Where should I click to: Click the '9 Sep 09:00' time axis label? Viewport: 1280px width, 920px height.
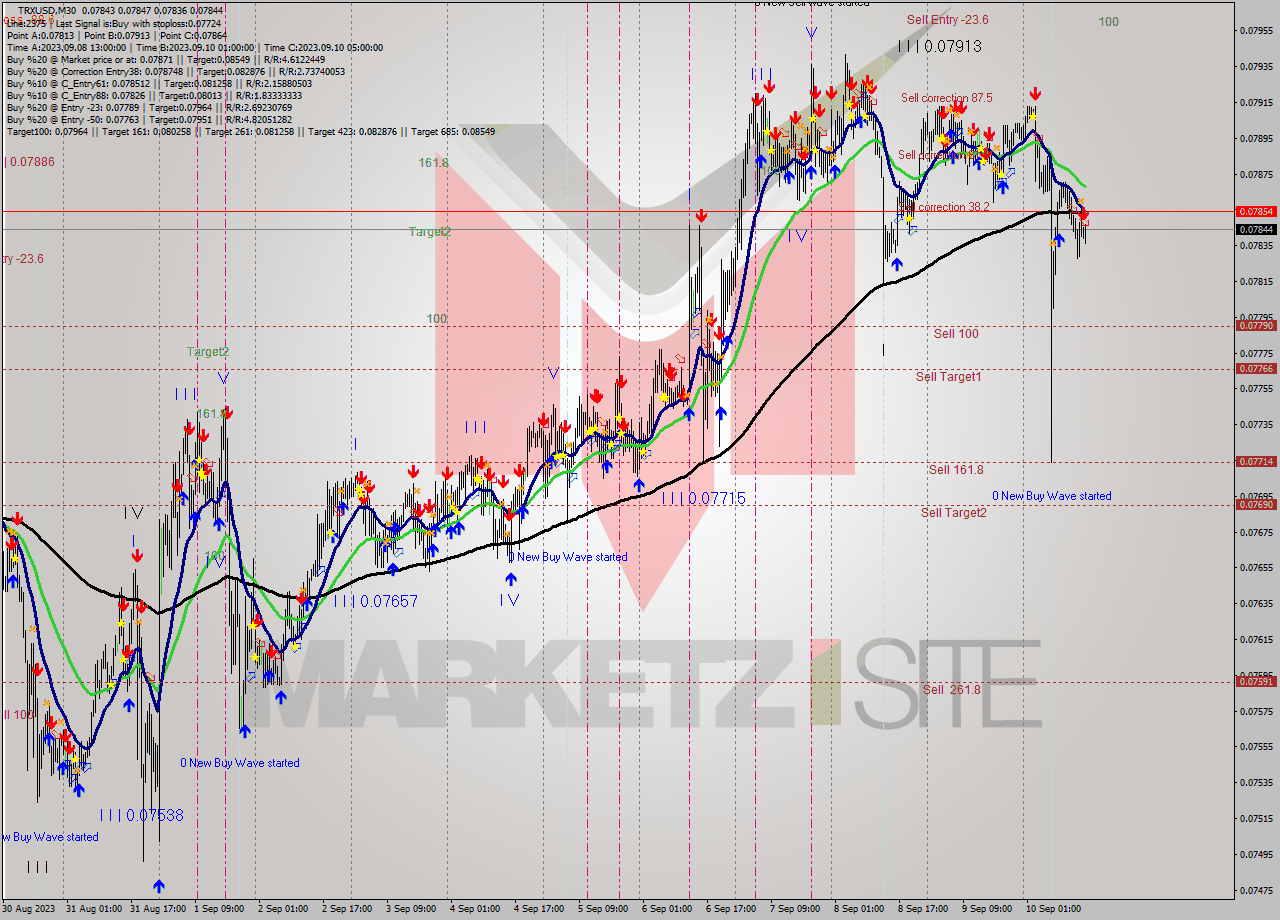(x=987, y=909)
